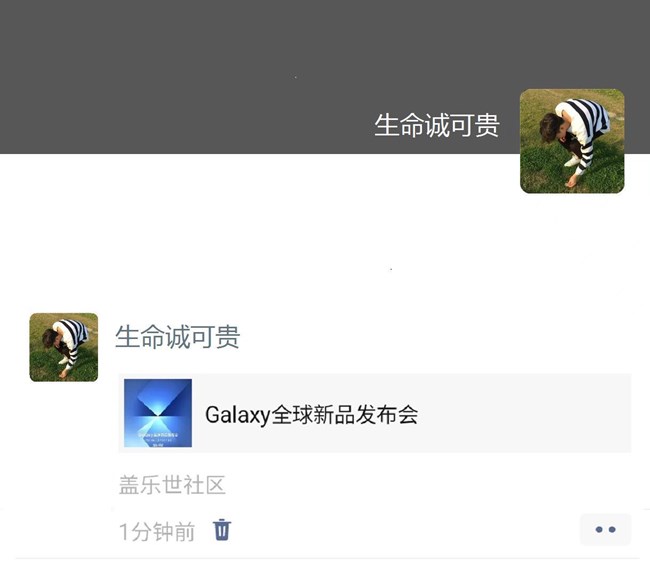Open the Galaxy全球新品发布会 link title

312,415
